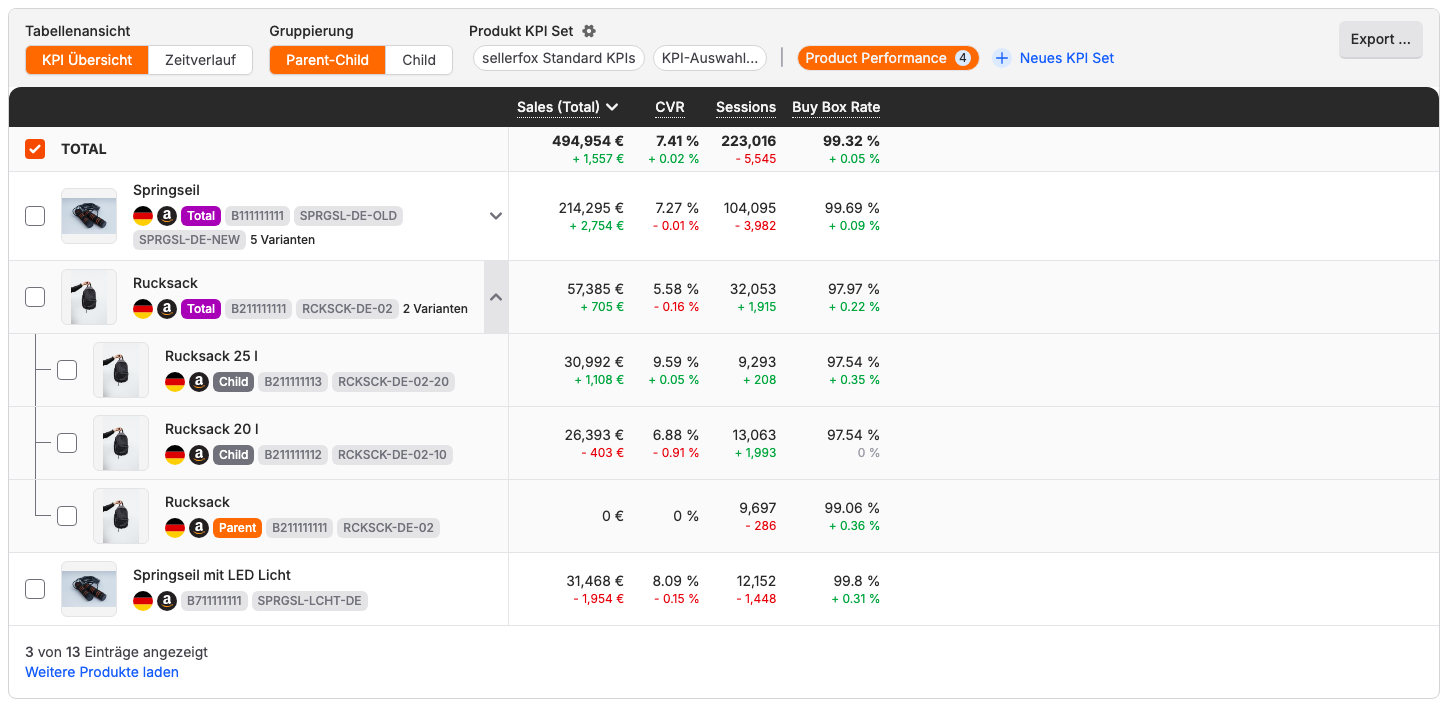
Task: Select the Rucksack 25 l checkbox
Action: click(67, 370)
